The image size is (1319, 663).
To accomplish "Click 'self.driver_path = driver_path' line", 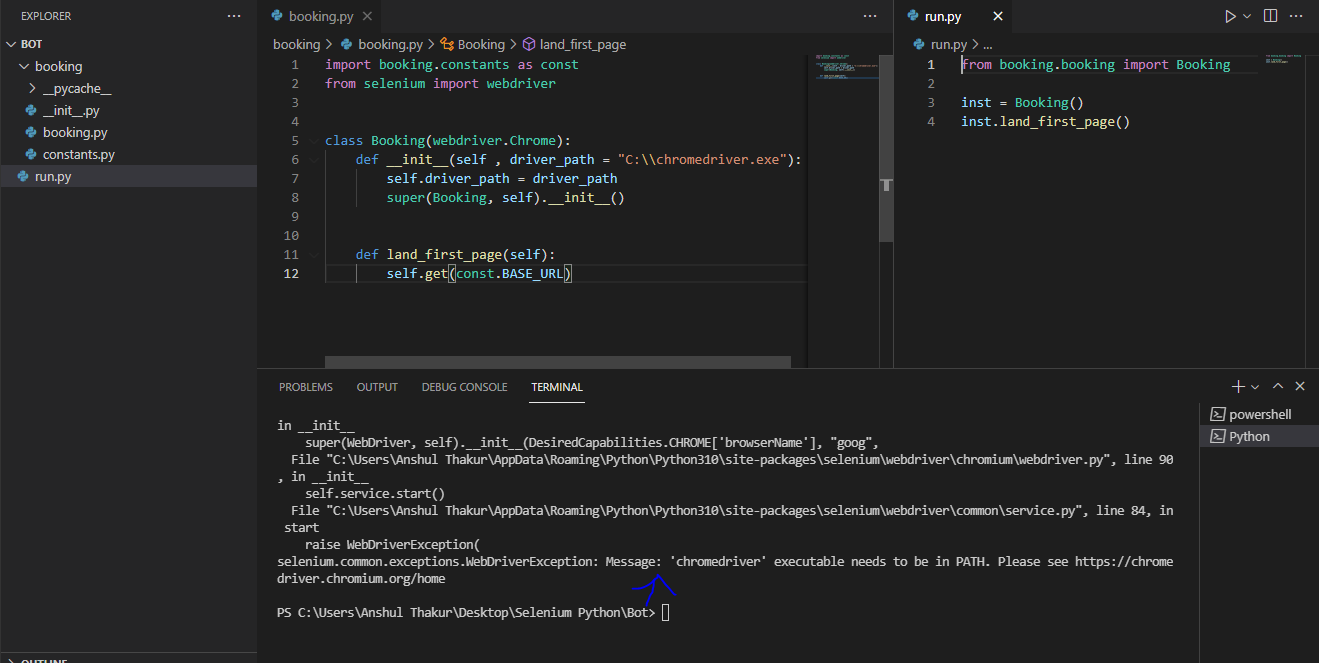I will click(502, 179).
